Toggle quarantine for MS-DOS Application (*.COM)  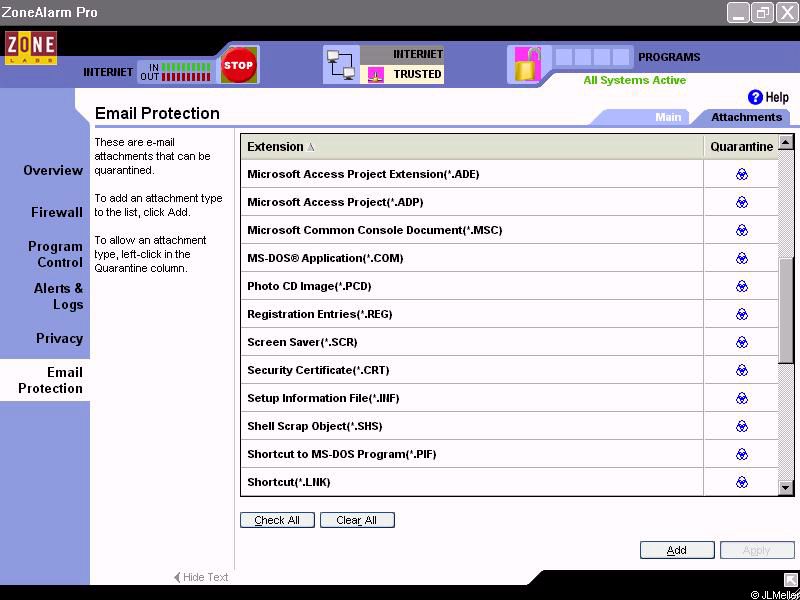click(742, 259)
